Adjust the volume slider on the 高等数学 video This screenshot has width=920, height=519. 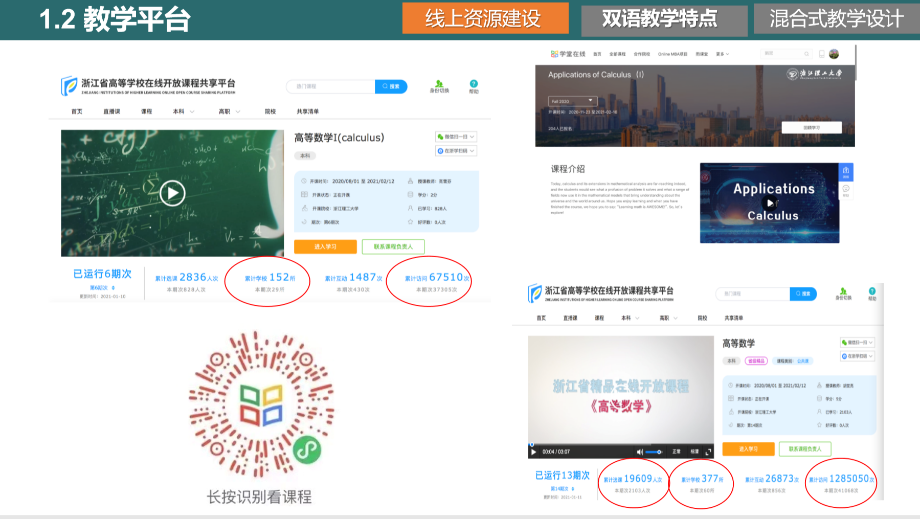(x=654, y=452)
